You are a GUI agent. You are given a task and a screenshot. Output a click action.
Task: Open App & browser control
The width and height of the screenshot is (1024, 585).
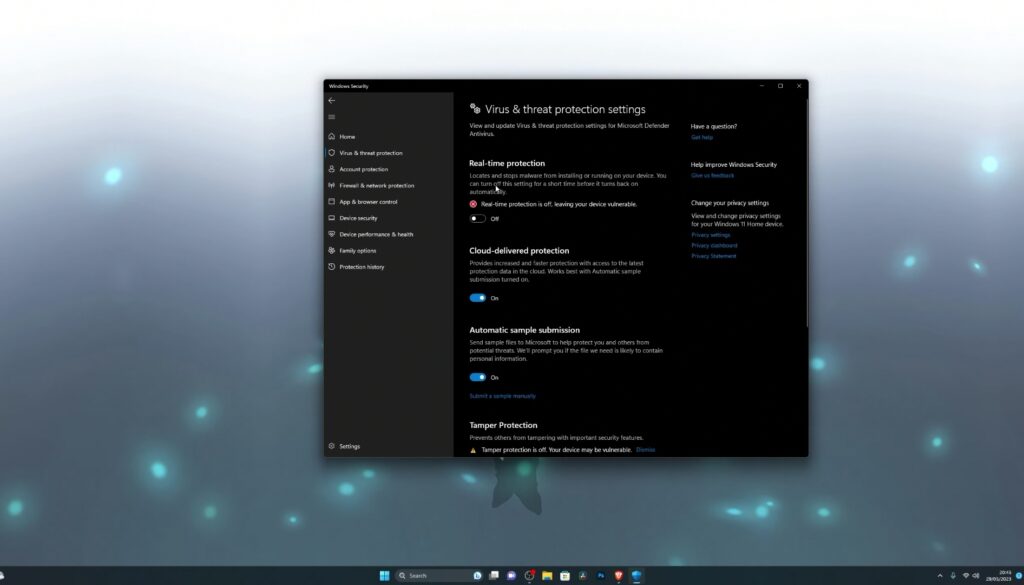coord(368,202)
